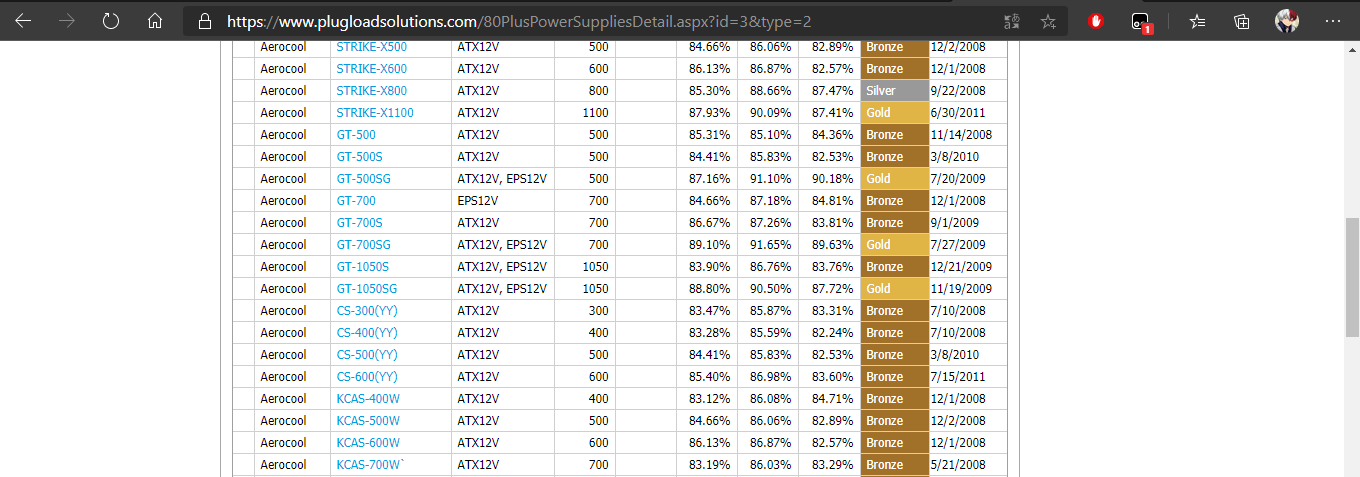Click the 88.66% efficiency value
This screenshot has width=1360, height=477.
(771, 91)
